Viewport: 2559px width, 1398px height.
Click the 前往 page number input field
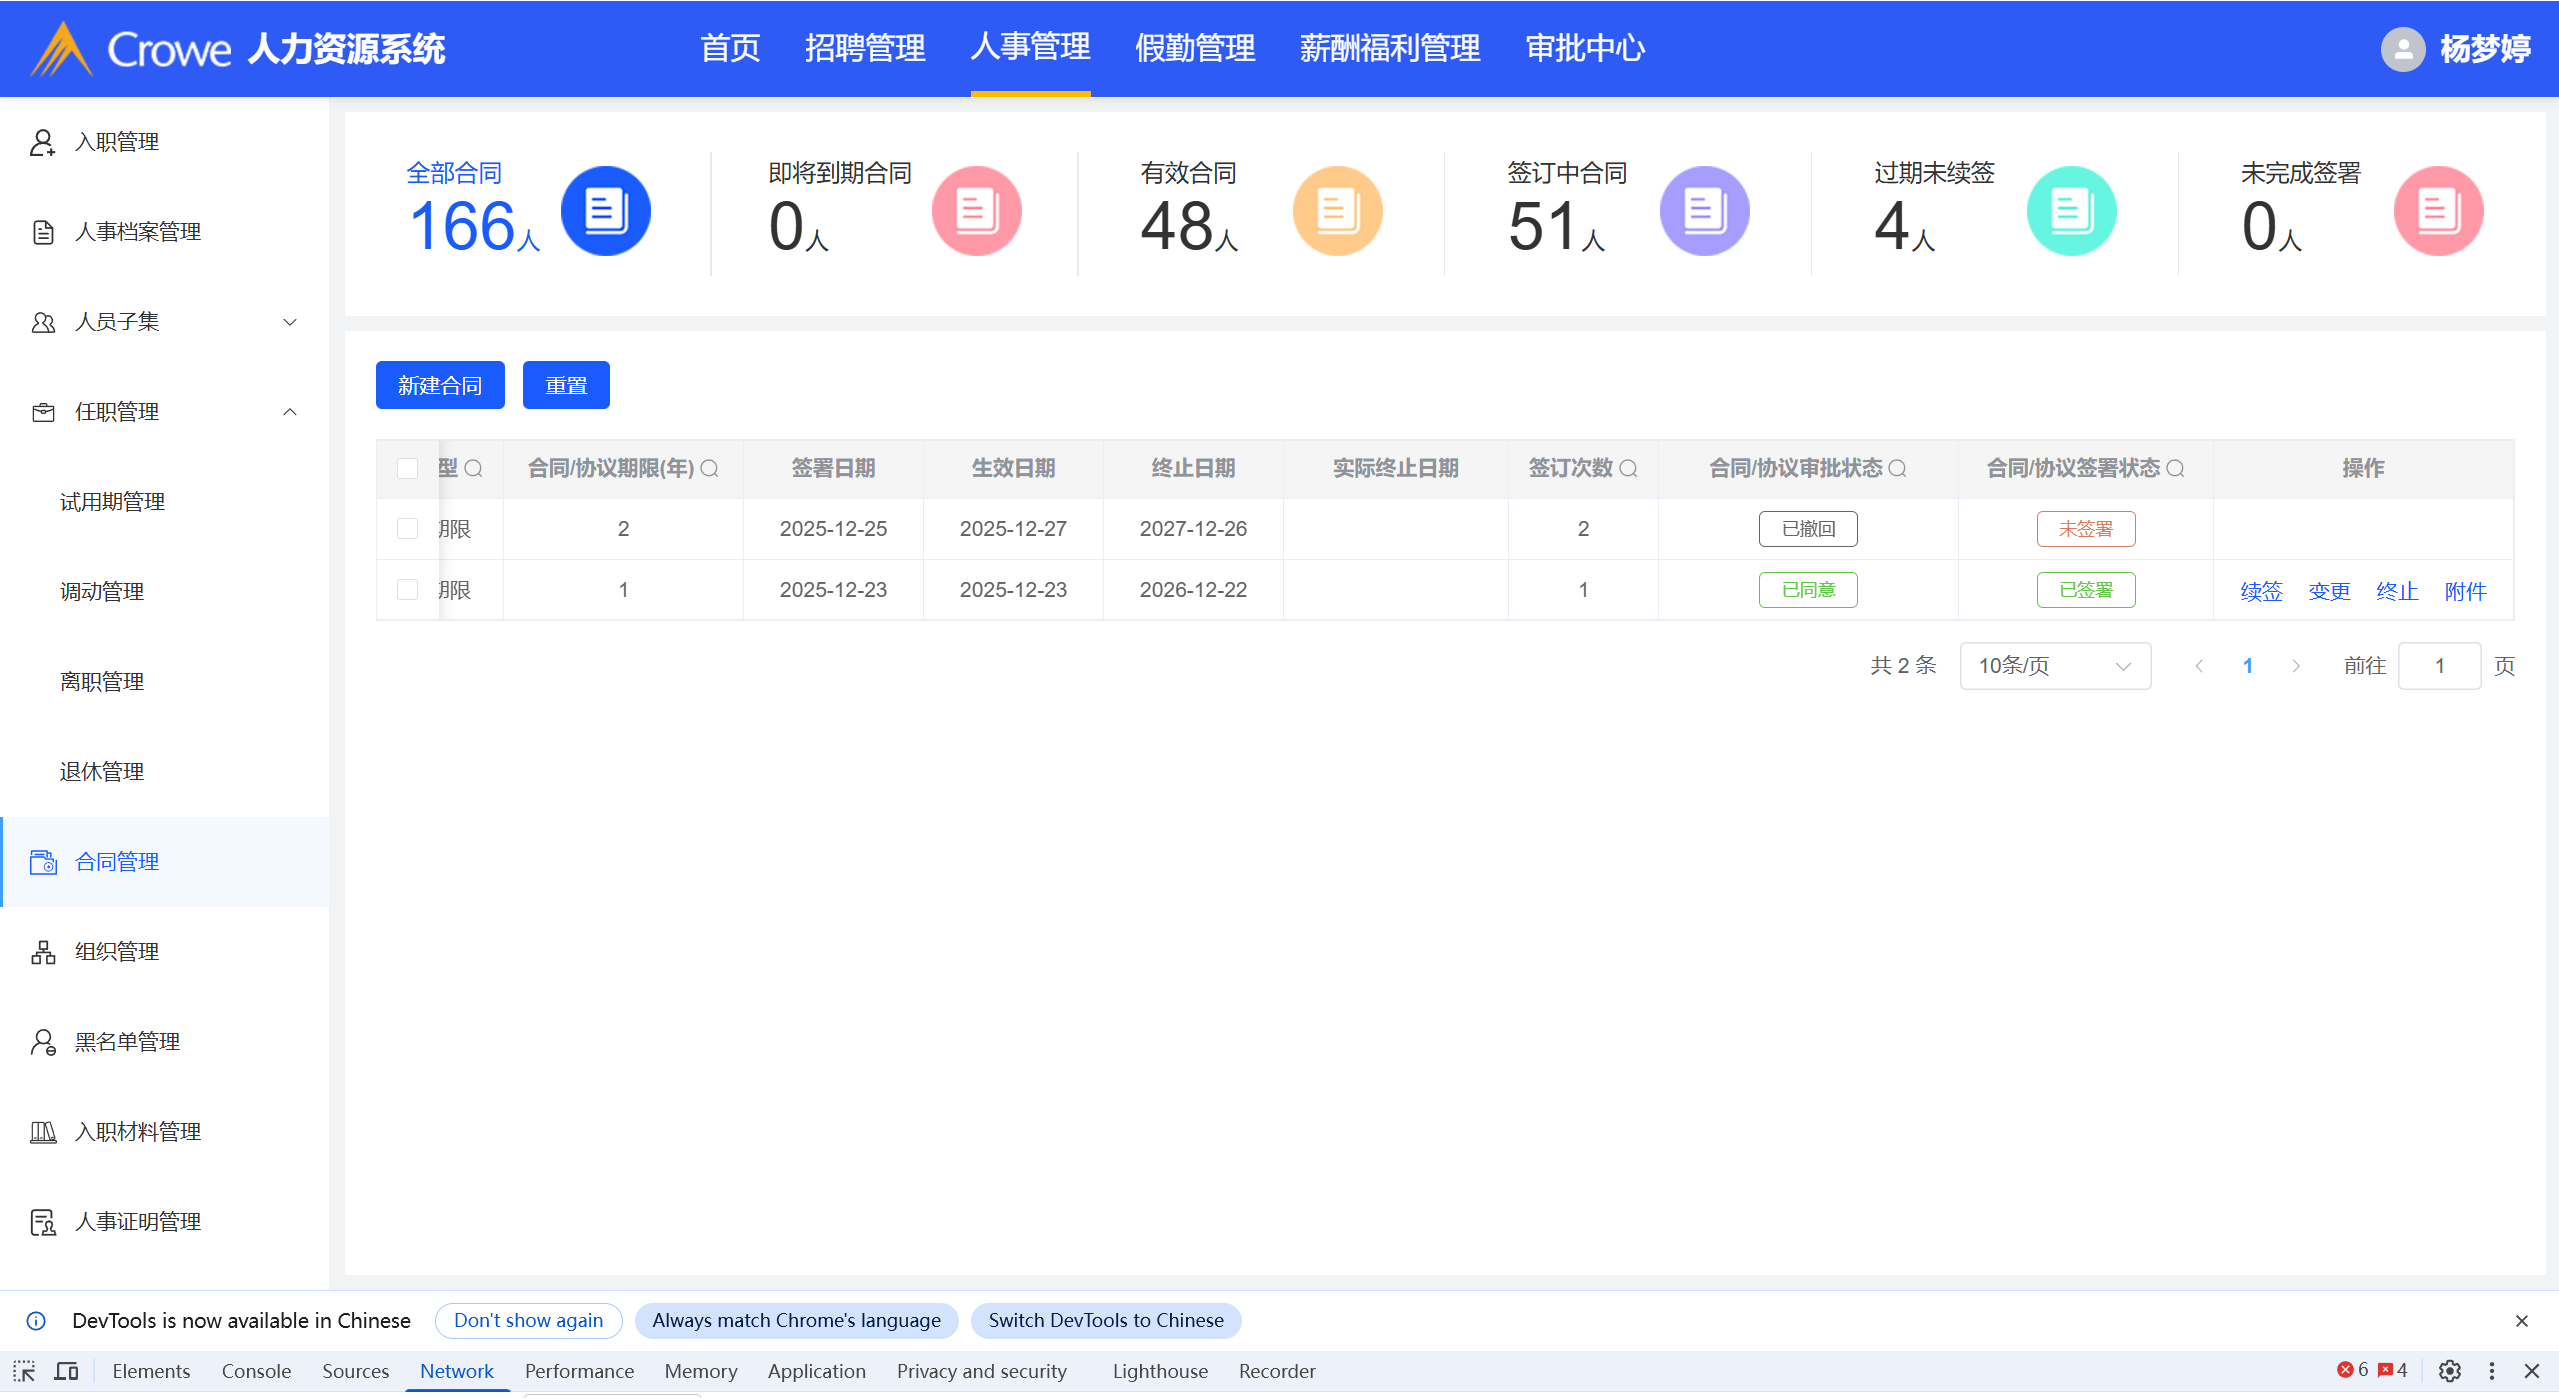[x=2439, y=666]
